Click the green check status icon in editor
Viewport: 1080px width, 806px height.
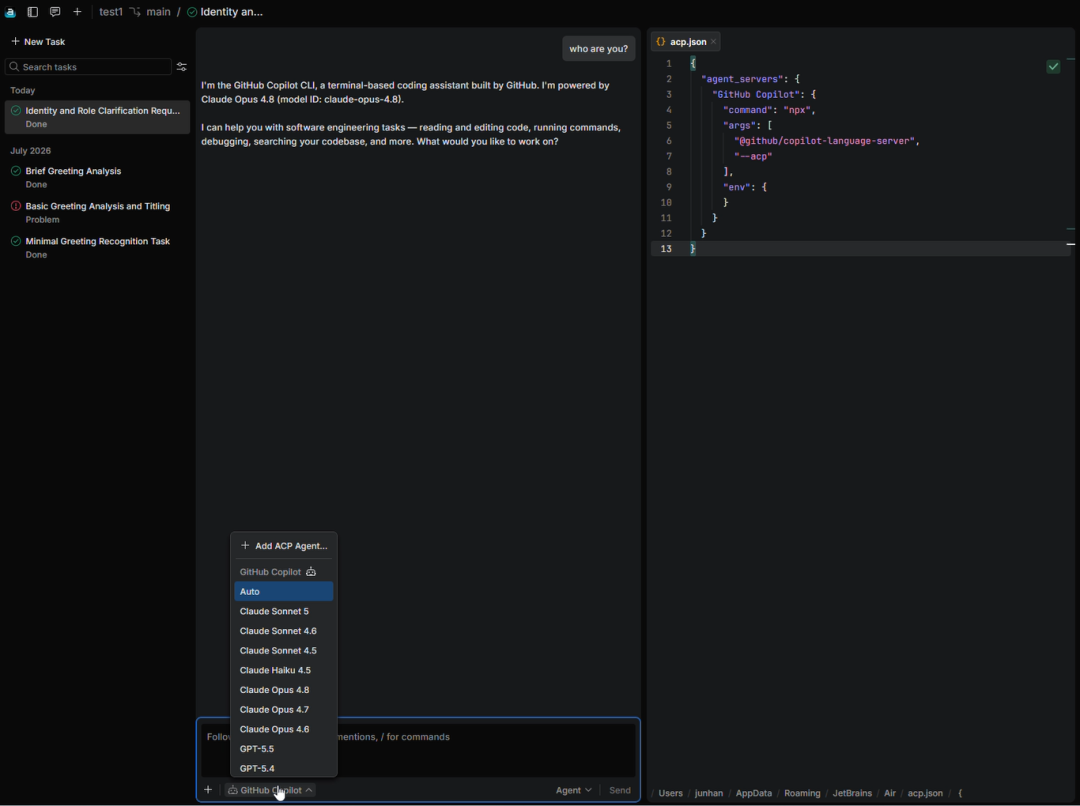(1053, 66)
